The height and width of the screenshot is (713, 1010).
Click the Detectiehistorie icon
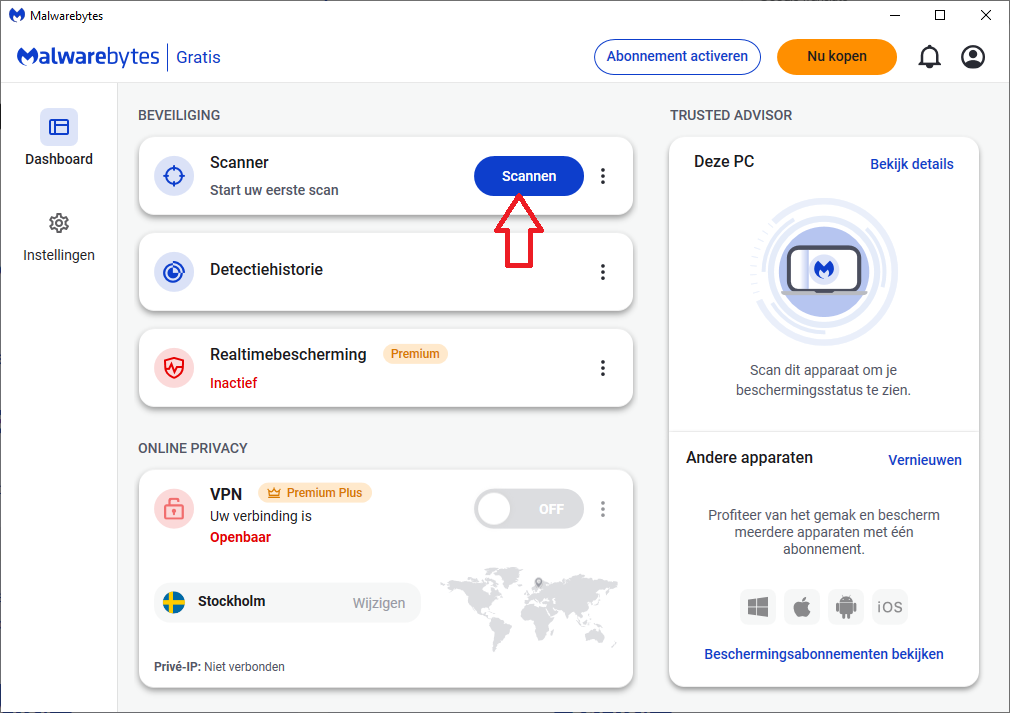pos(174,272)
